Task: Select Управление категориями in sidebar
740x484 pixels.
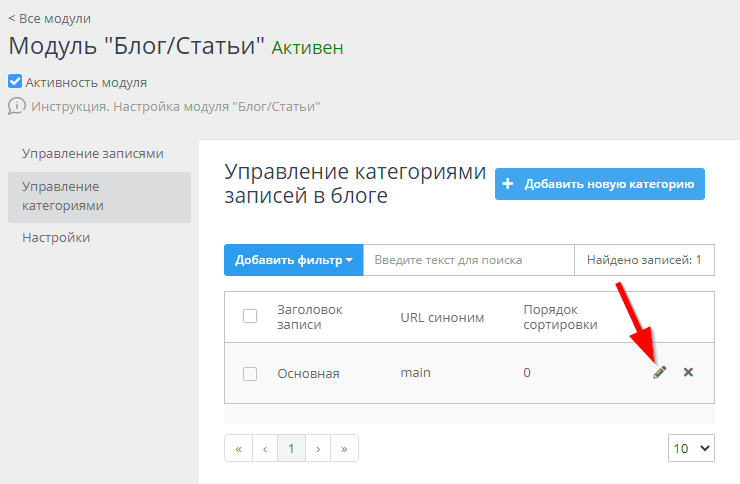Action: coord(98,196)
